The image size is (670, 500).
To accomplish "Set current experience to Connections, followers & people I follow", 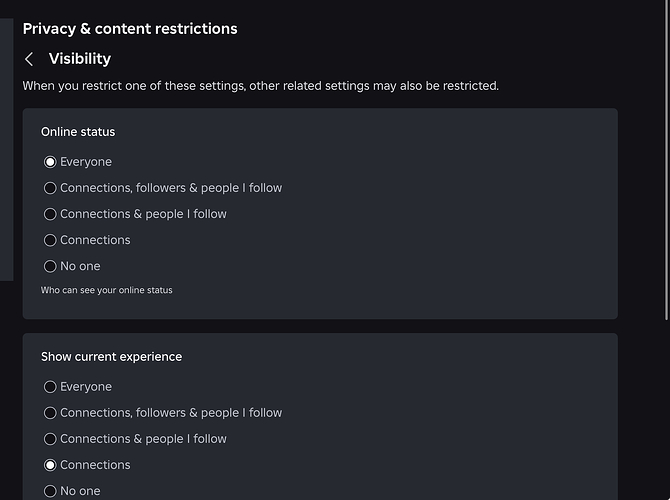I will (50, 413).
